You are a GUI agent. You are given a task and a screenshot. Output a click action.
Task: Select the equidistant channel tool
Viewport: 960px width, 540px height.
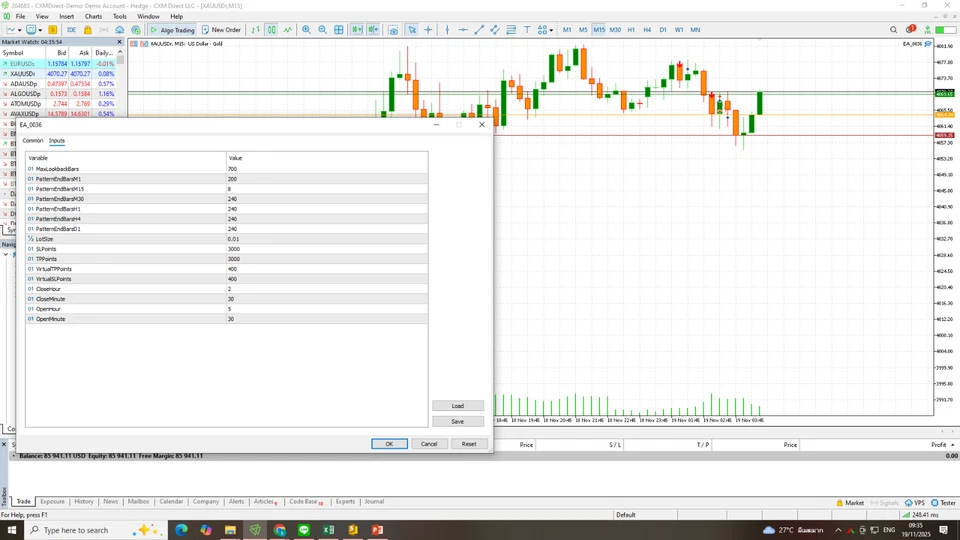(495, 29)
